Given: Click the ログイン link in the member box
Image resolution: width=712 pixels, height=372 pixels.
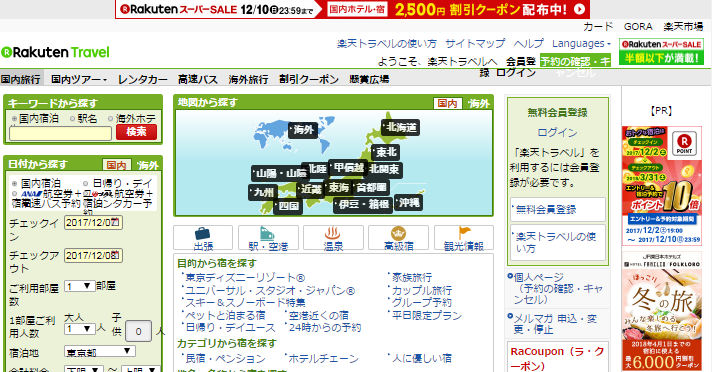Looking at the screenshot, I should [x=557, y=133].
